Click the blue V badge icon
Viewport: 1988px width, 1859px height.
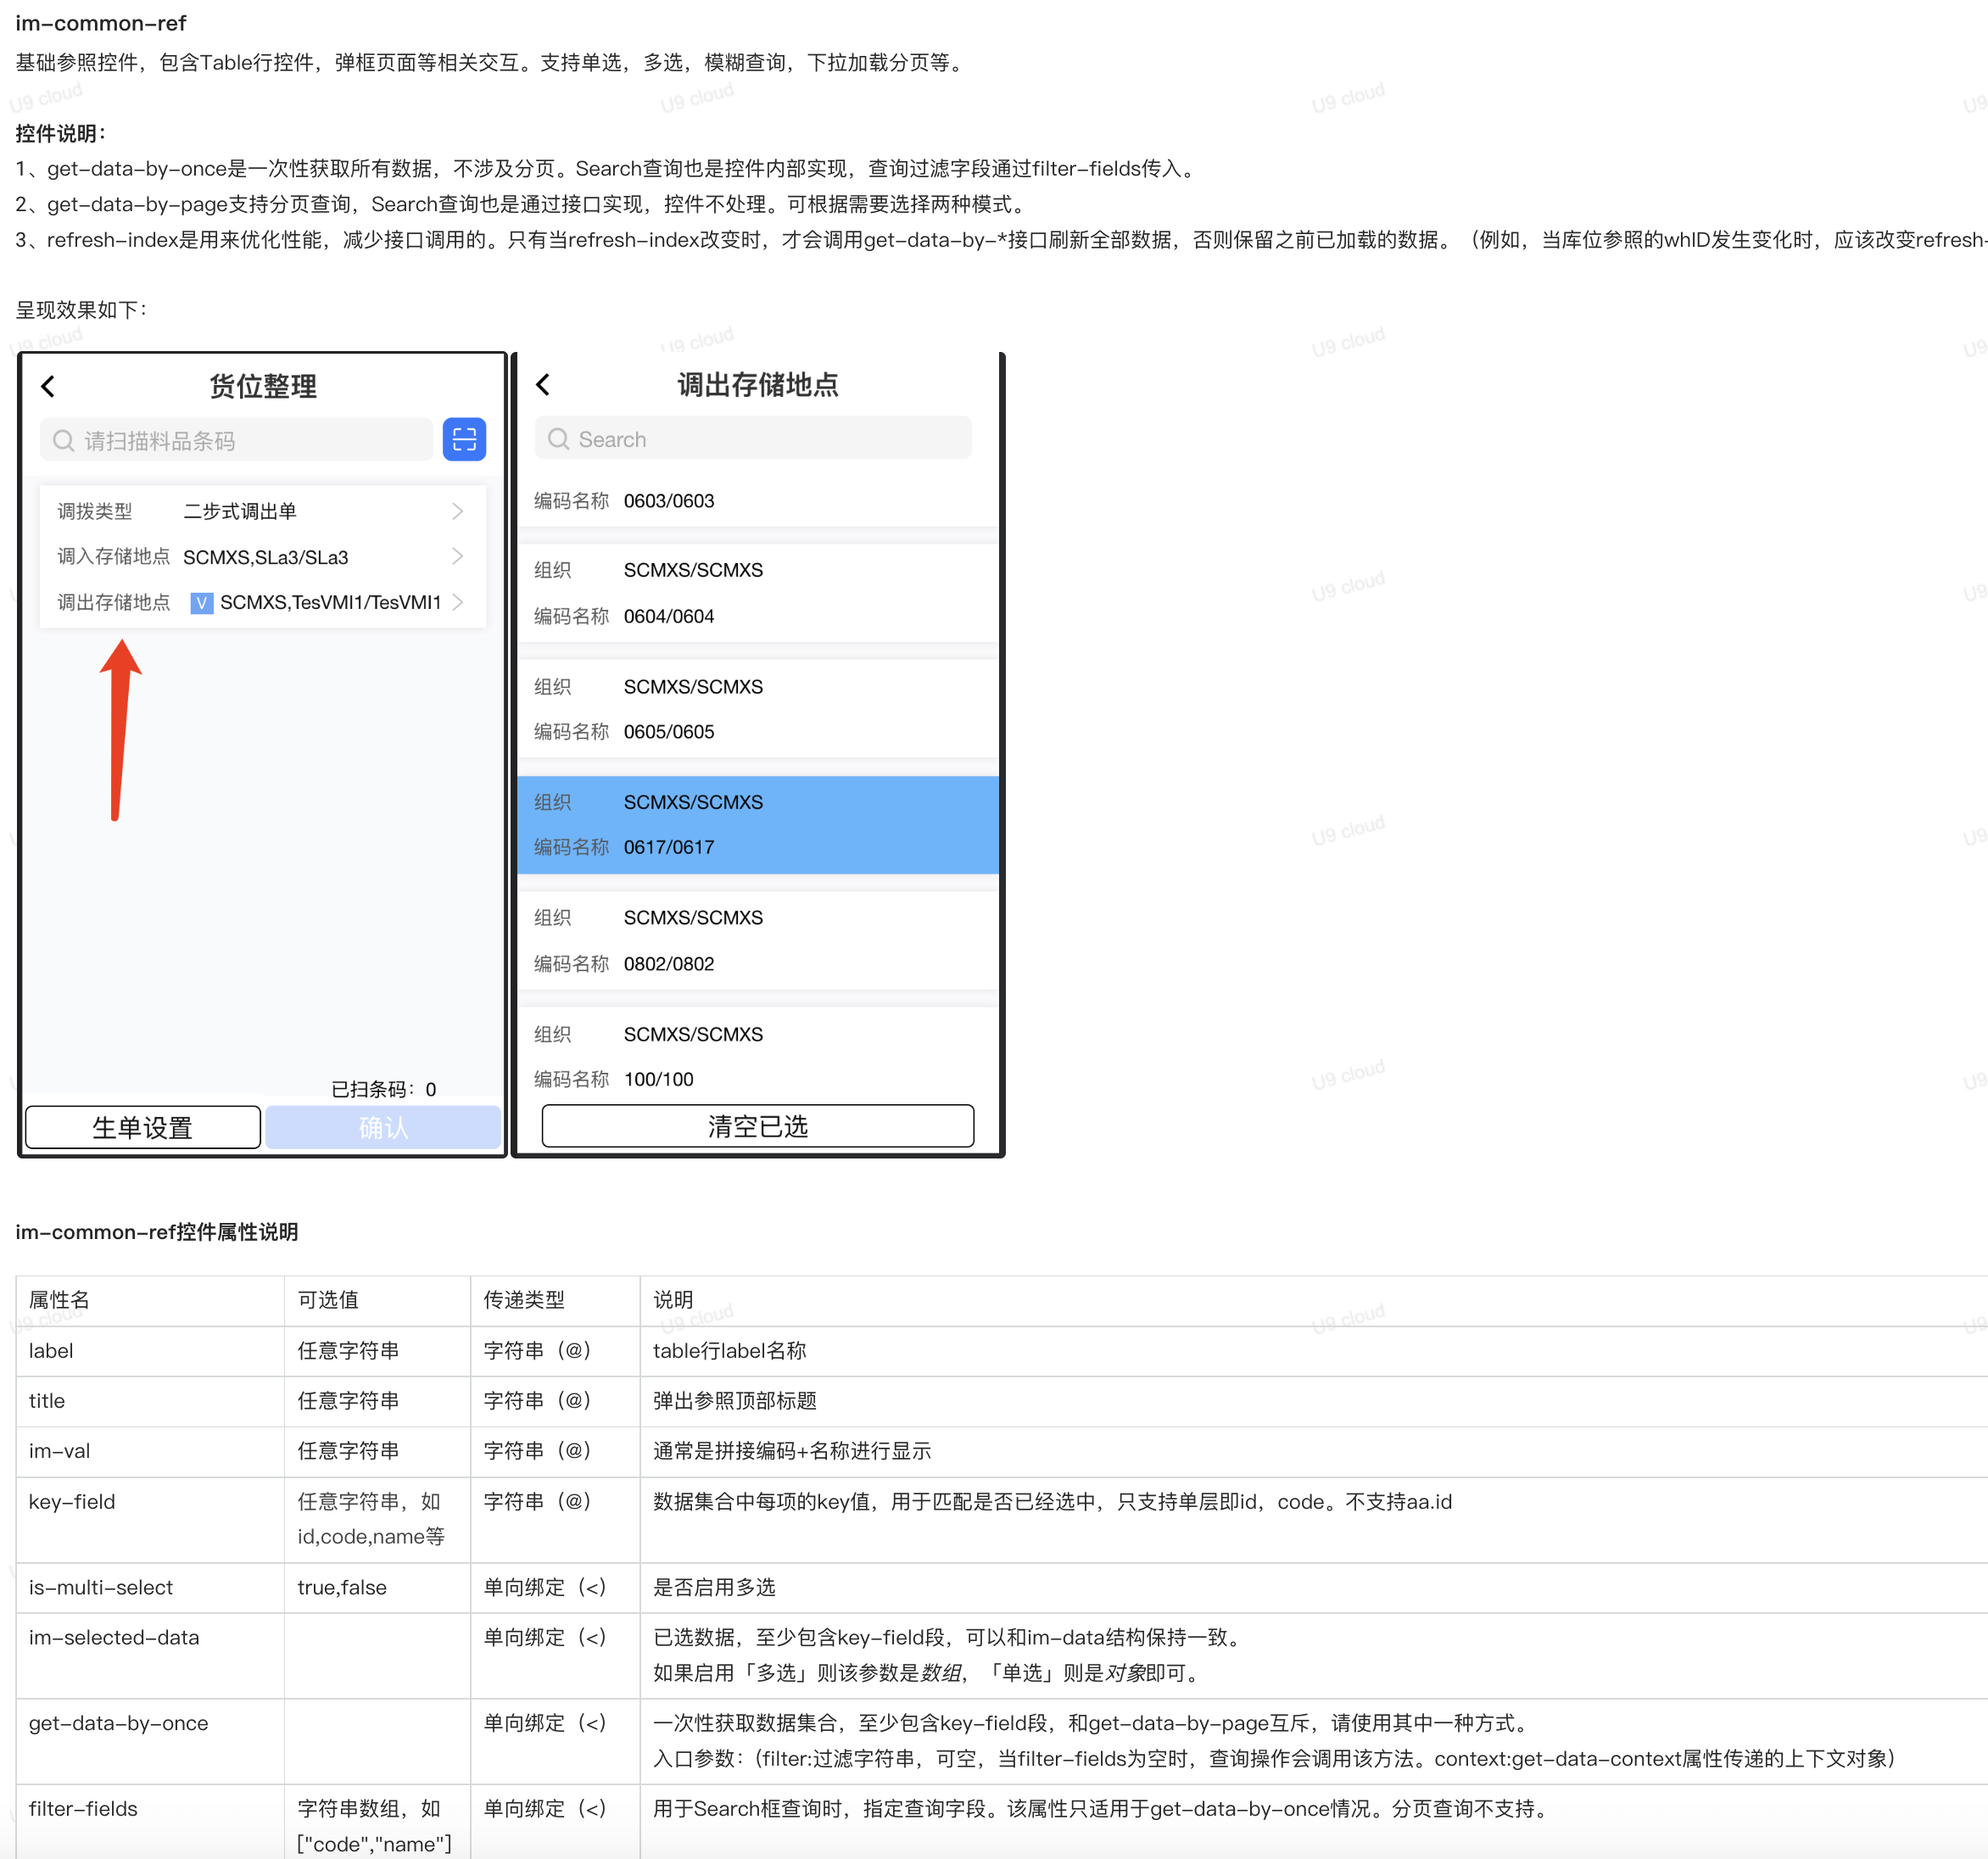[x=201, y=602]
